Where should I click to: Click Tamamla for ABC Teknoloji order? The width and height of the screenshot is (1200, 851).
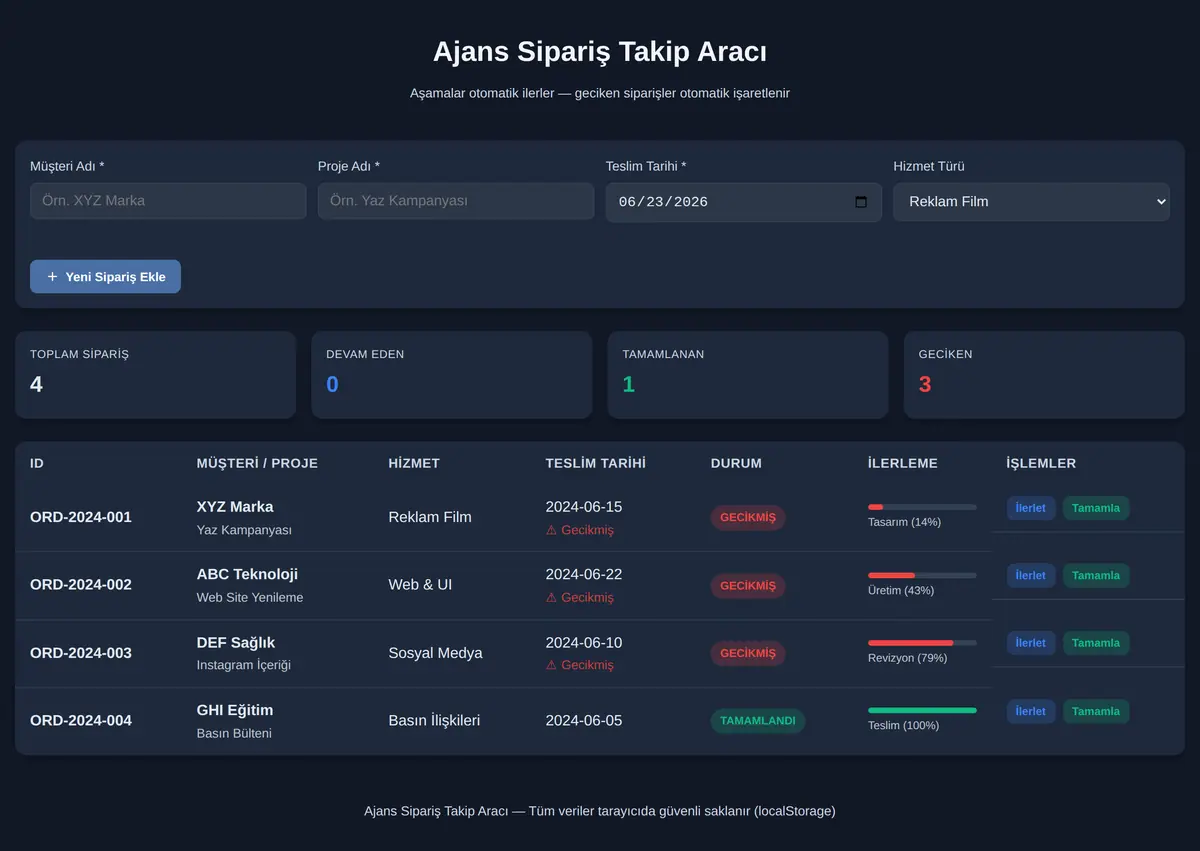tap(1096, 576)
